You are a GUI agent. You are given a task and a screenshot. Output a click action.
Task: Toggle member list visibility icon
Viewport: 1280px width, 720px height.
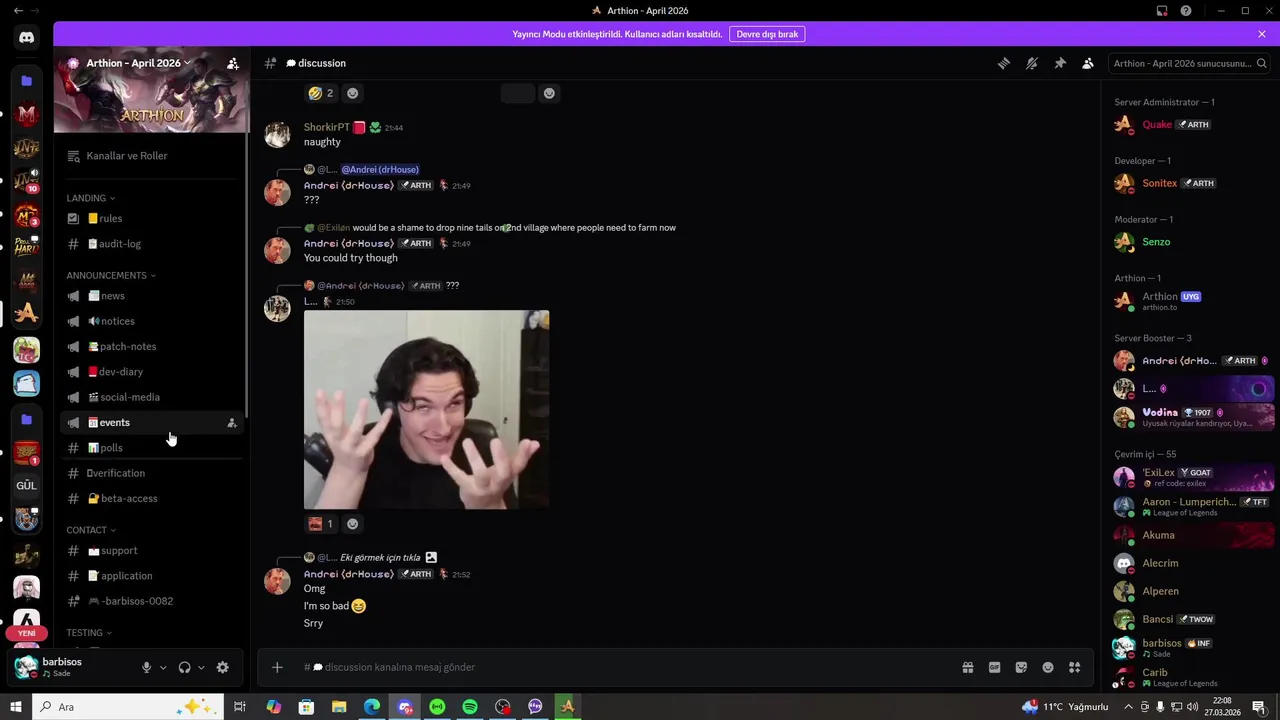click(x=1088, y=63)
